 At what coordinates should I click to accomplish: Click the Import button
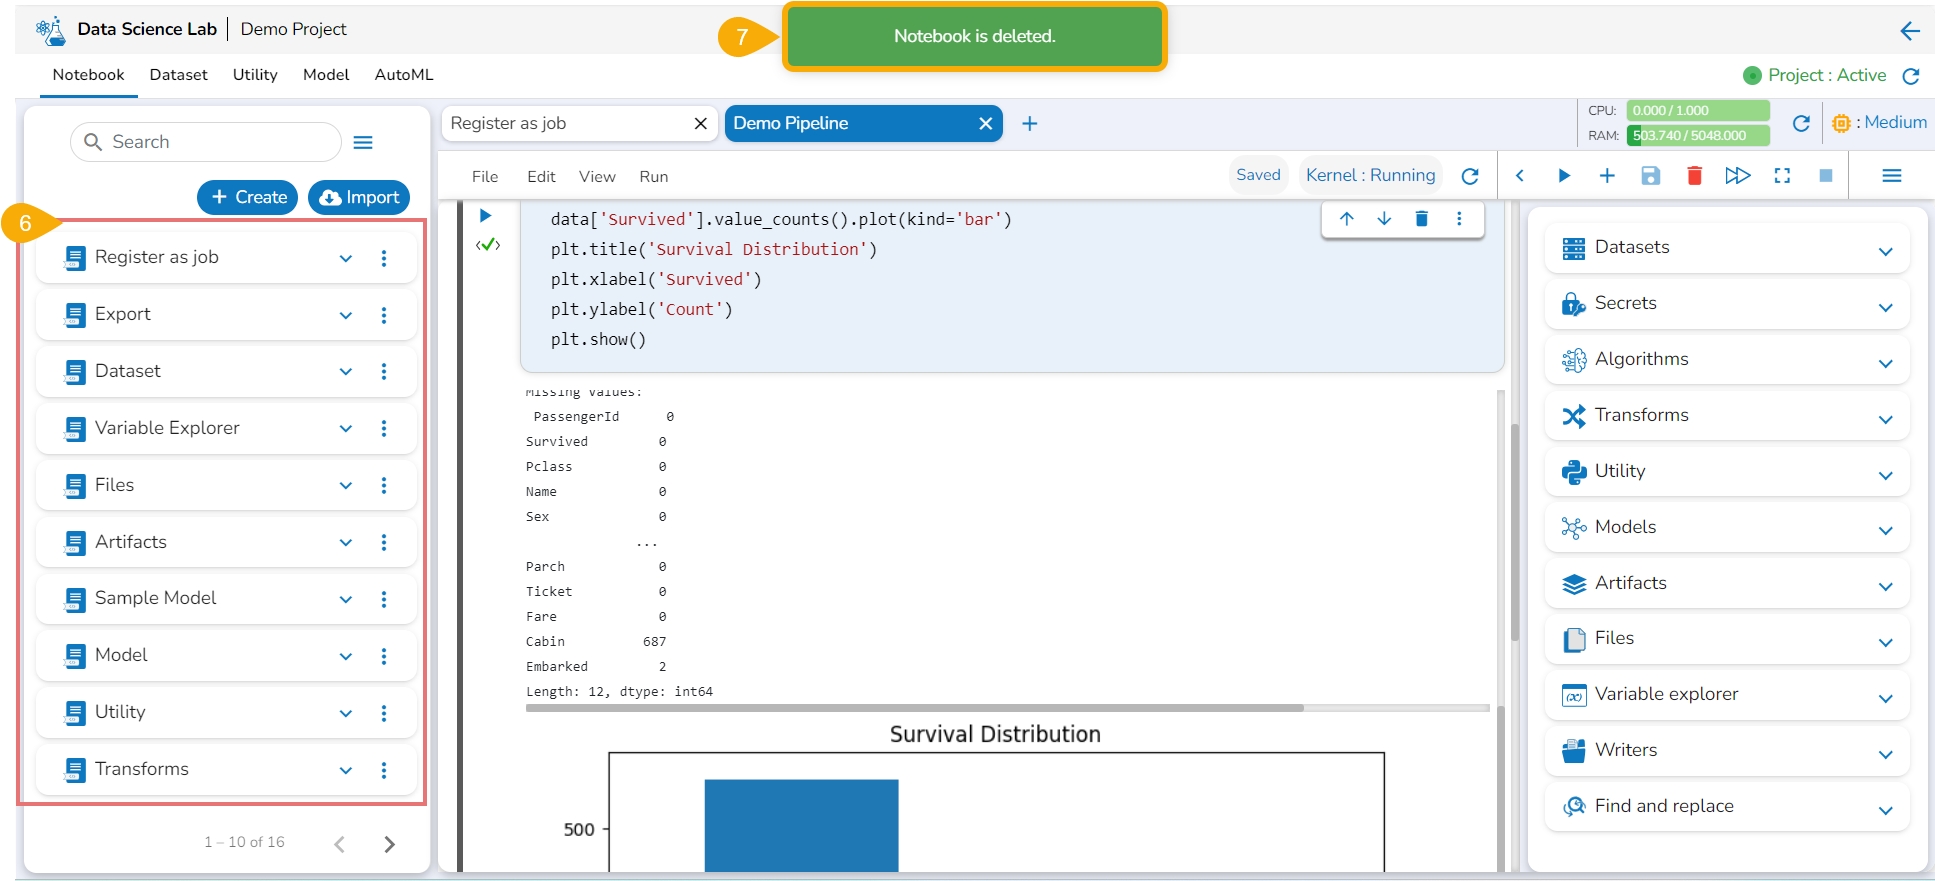point(359,198)
